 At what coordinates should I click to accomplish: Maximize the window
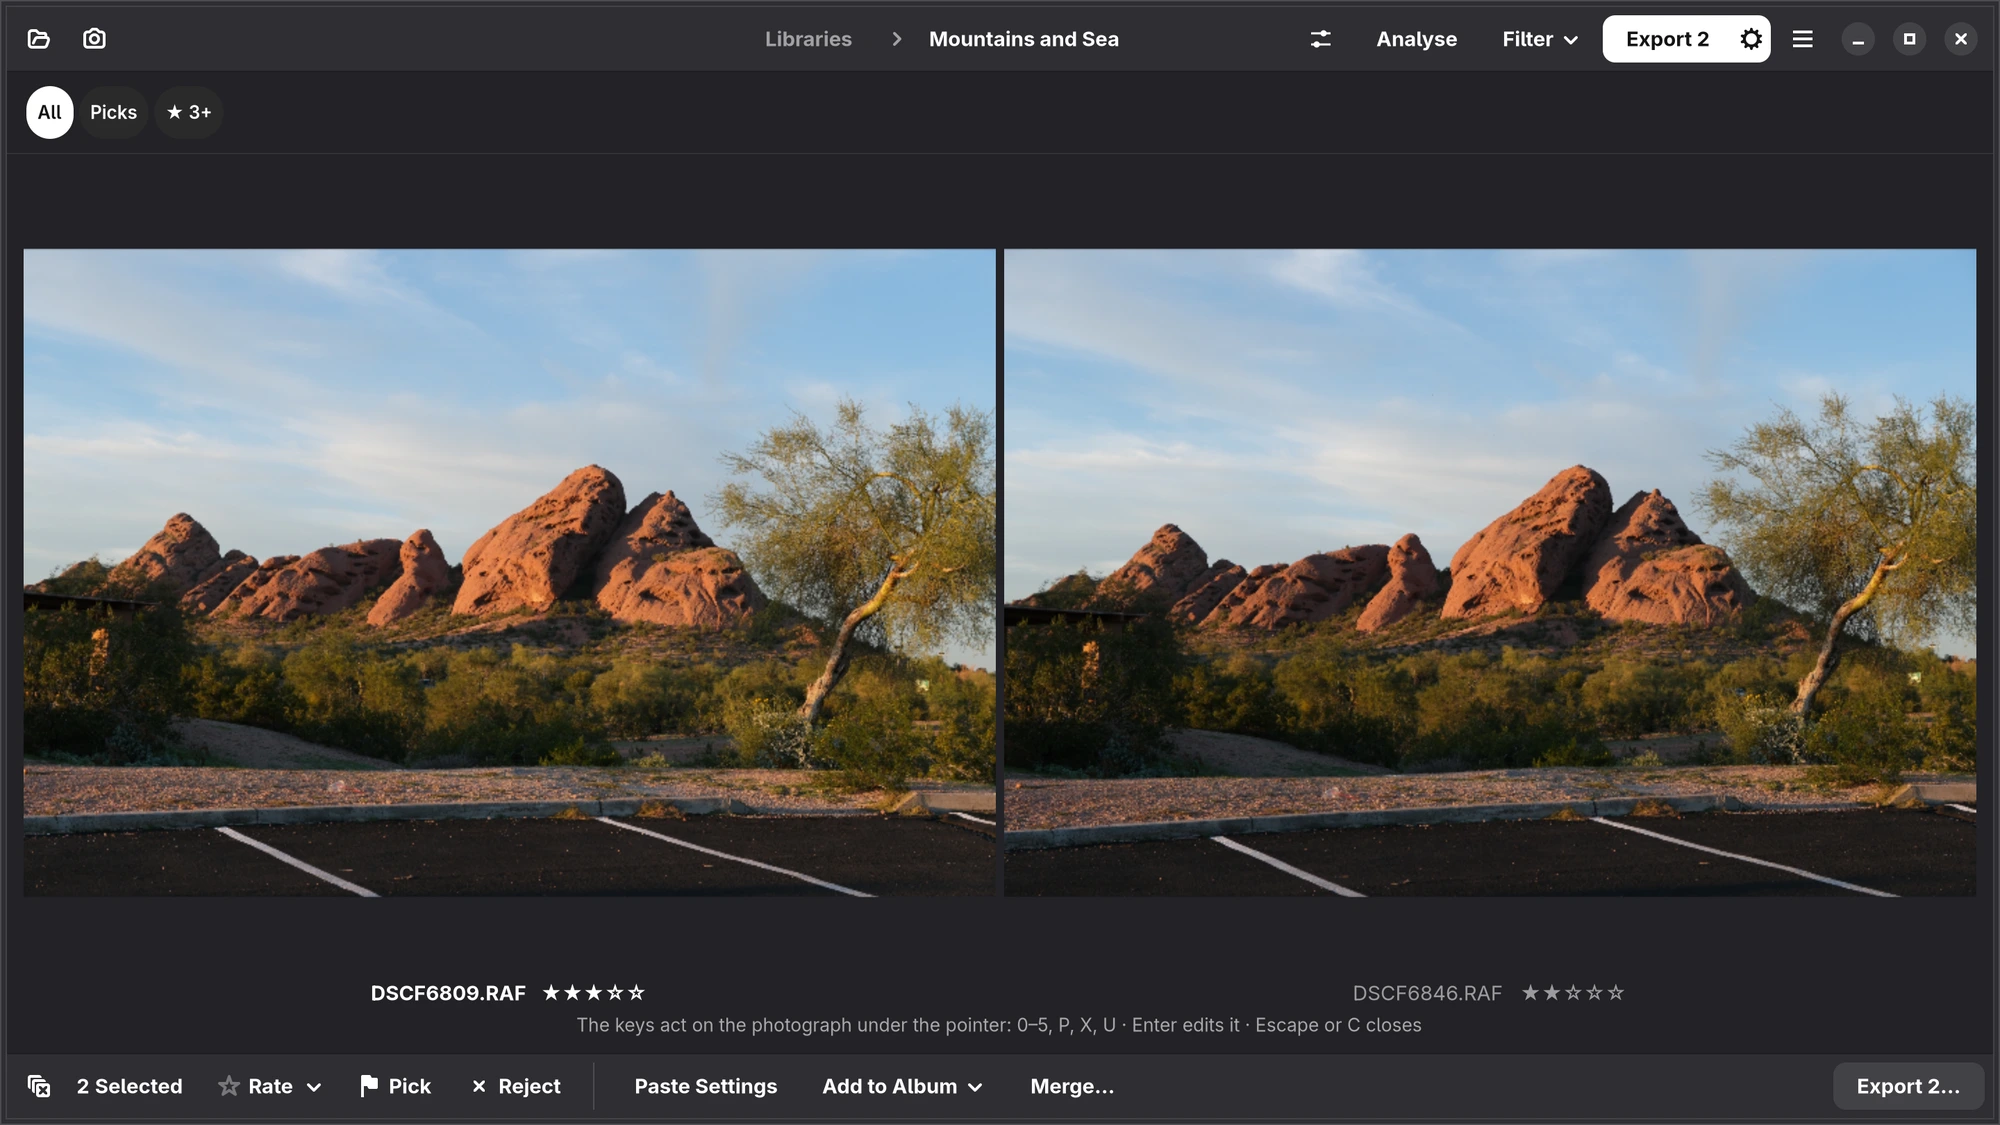click(1909, 39)
